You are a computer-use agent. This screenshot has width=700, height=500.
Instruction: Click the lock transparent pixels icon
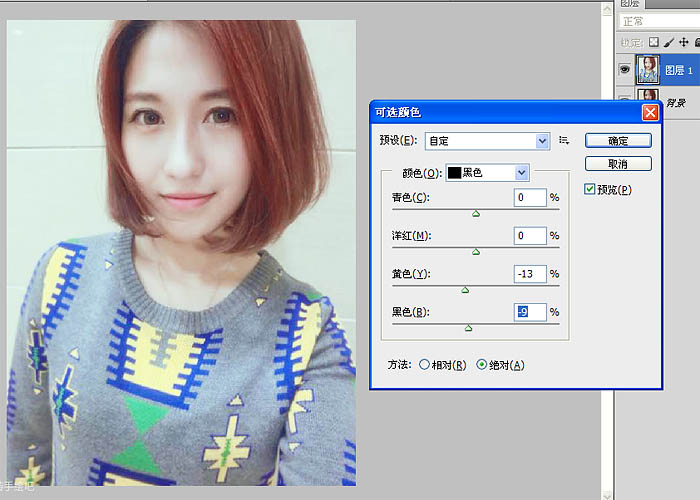654,42
